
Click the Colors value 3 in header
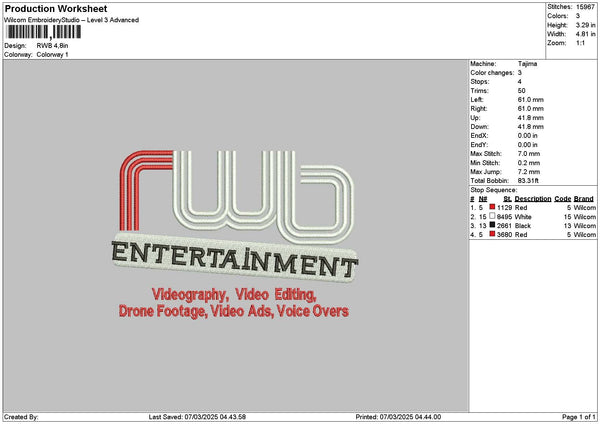(x=578, y=16)
